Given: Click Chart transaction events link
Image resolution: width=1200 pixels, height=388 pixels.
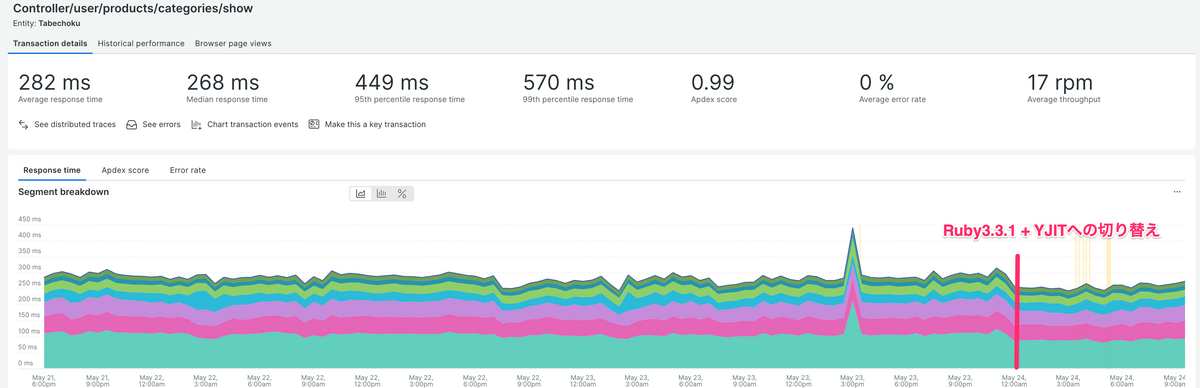Looking at the screenshot, I should click(252, 125).
